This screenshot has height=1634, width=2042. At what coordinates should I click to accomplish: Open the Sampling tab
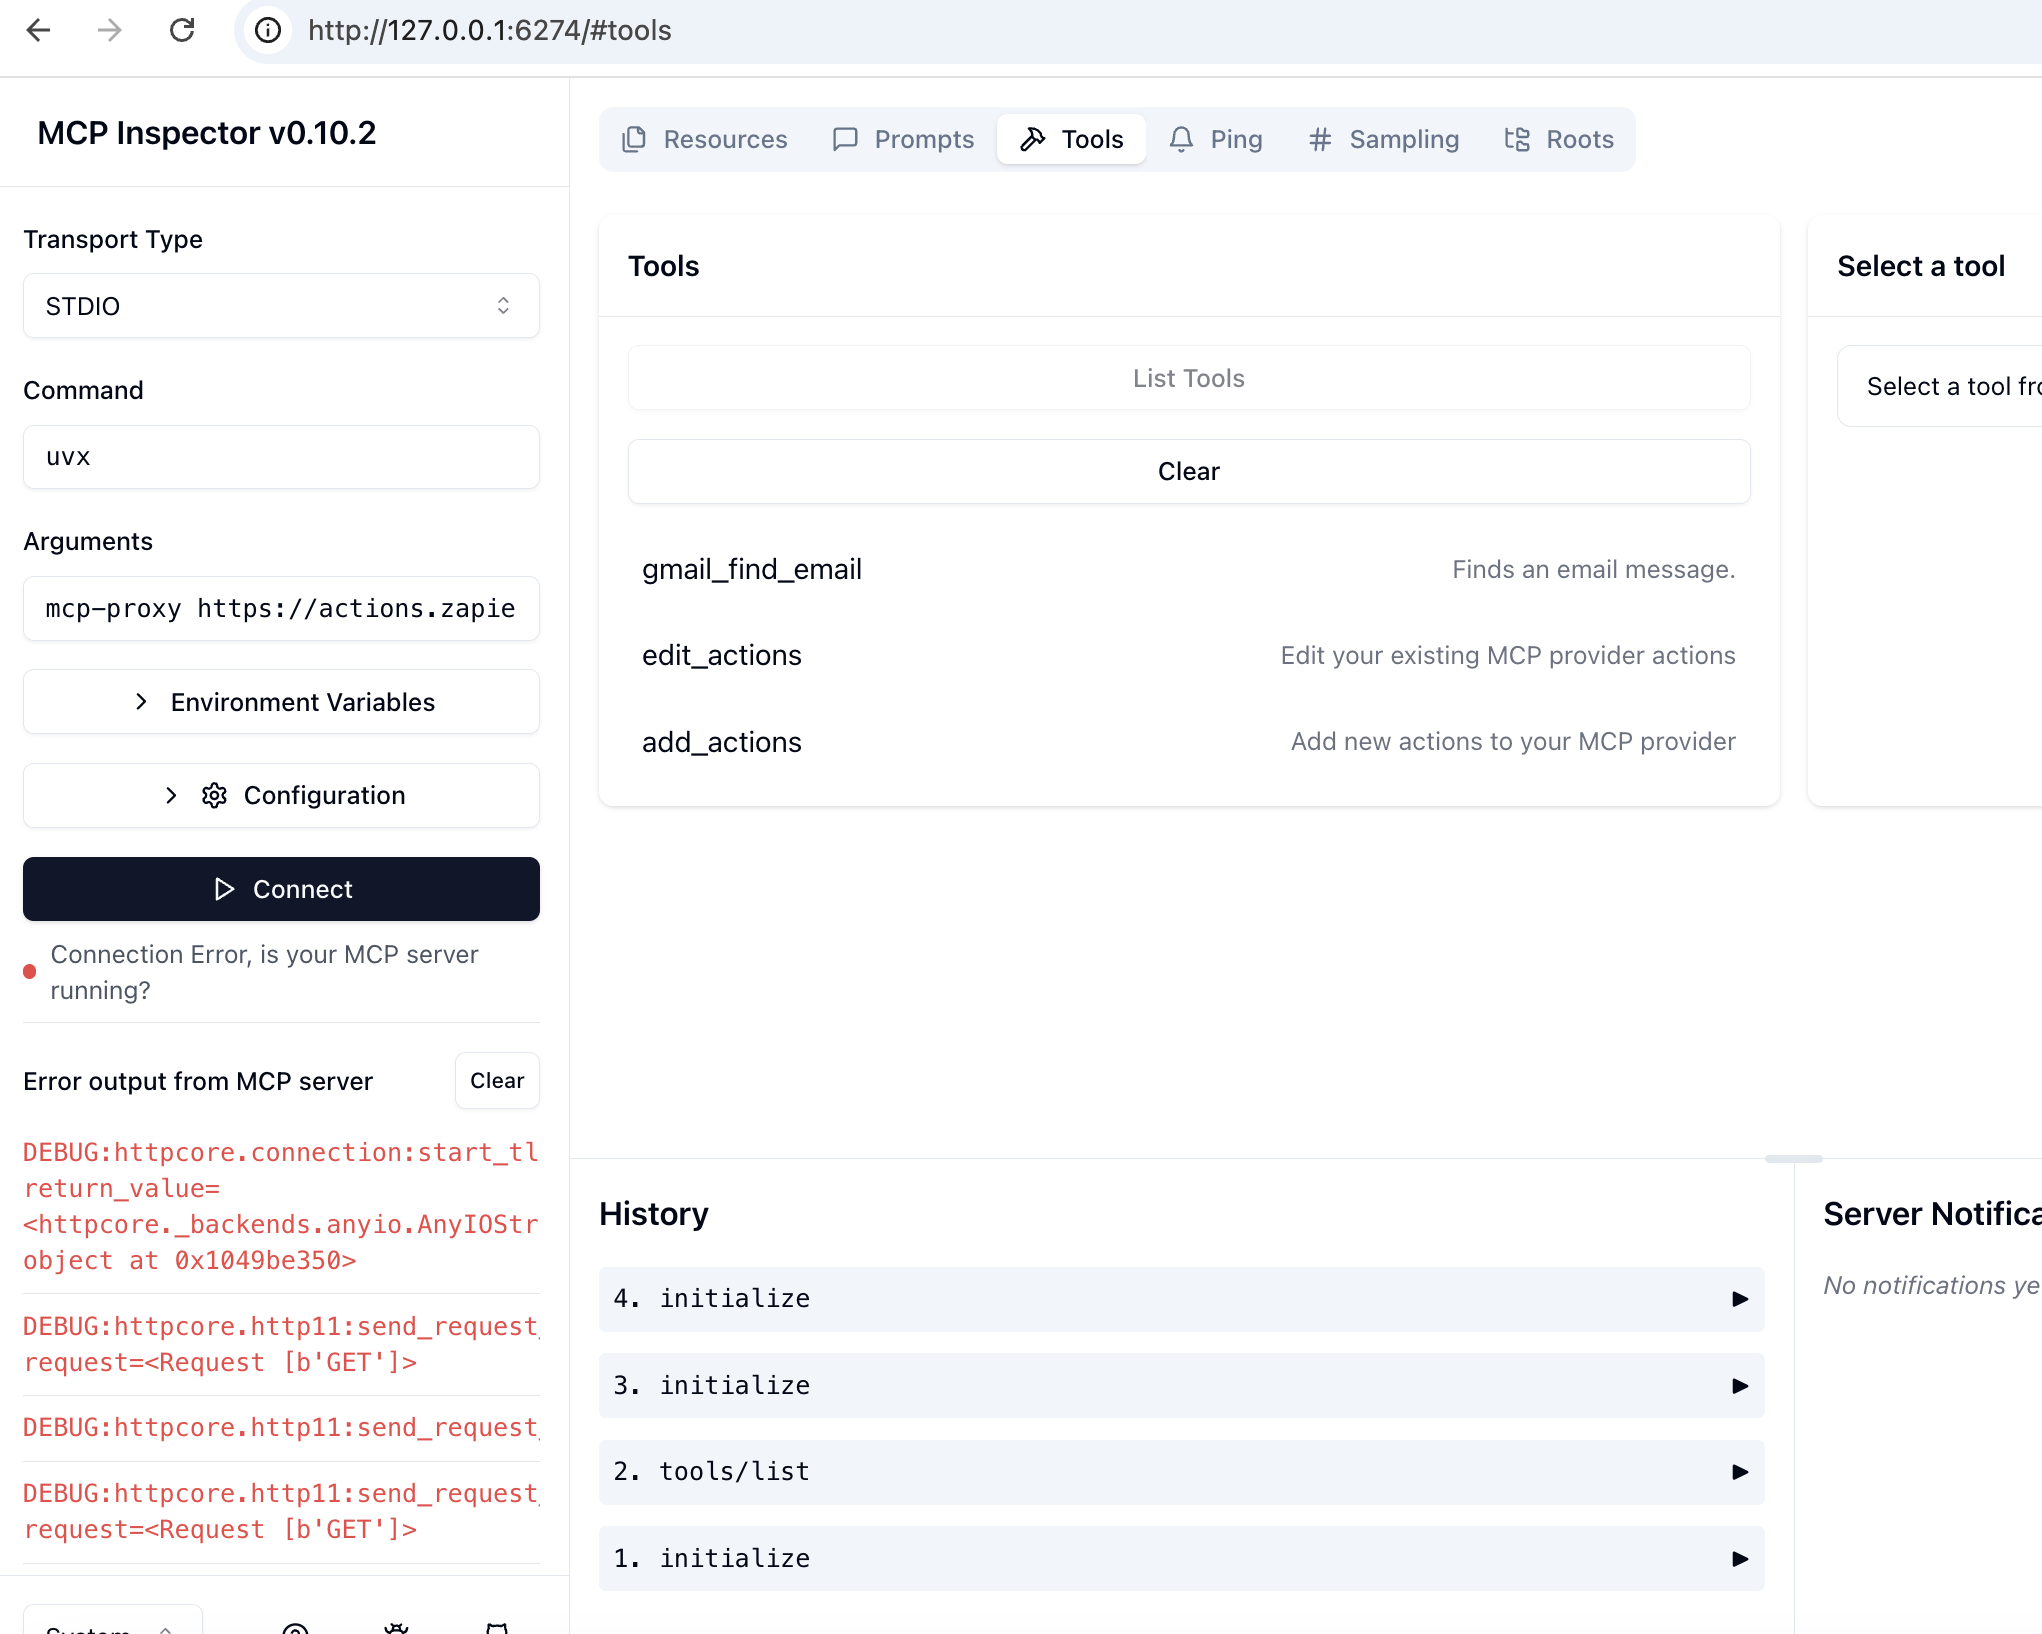coord(1384,139)
